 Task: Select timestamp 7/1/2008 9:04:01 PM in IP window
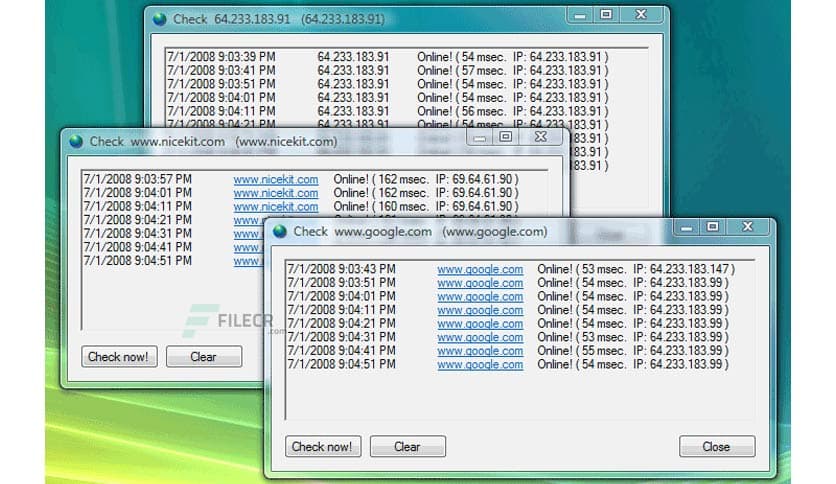221,98
